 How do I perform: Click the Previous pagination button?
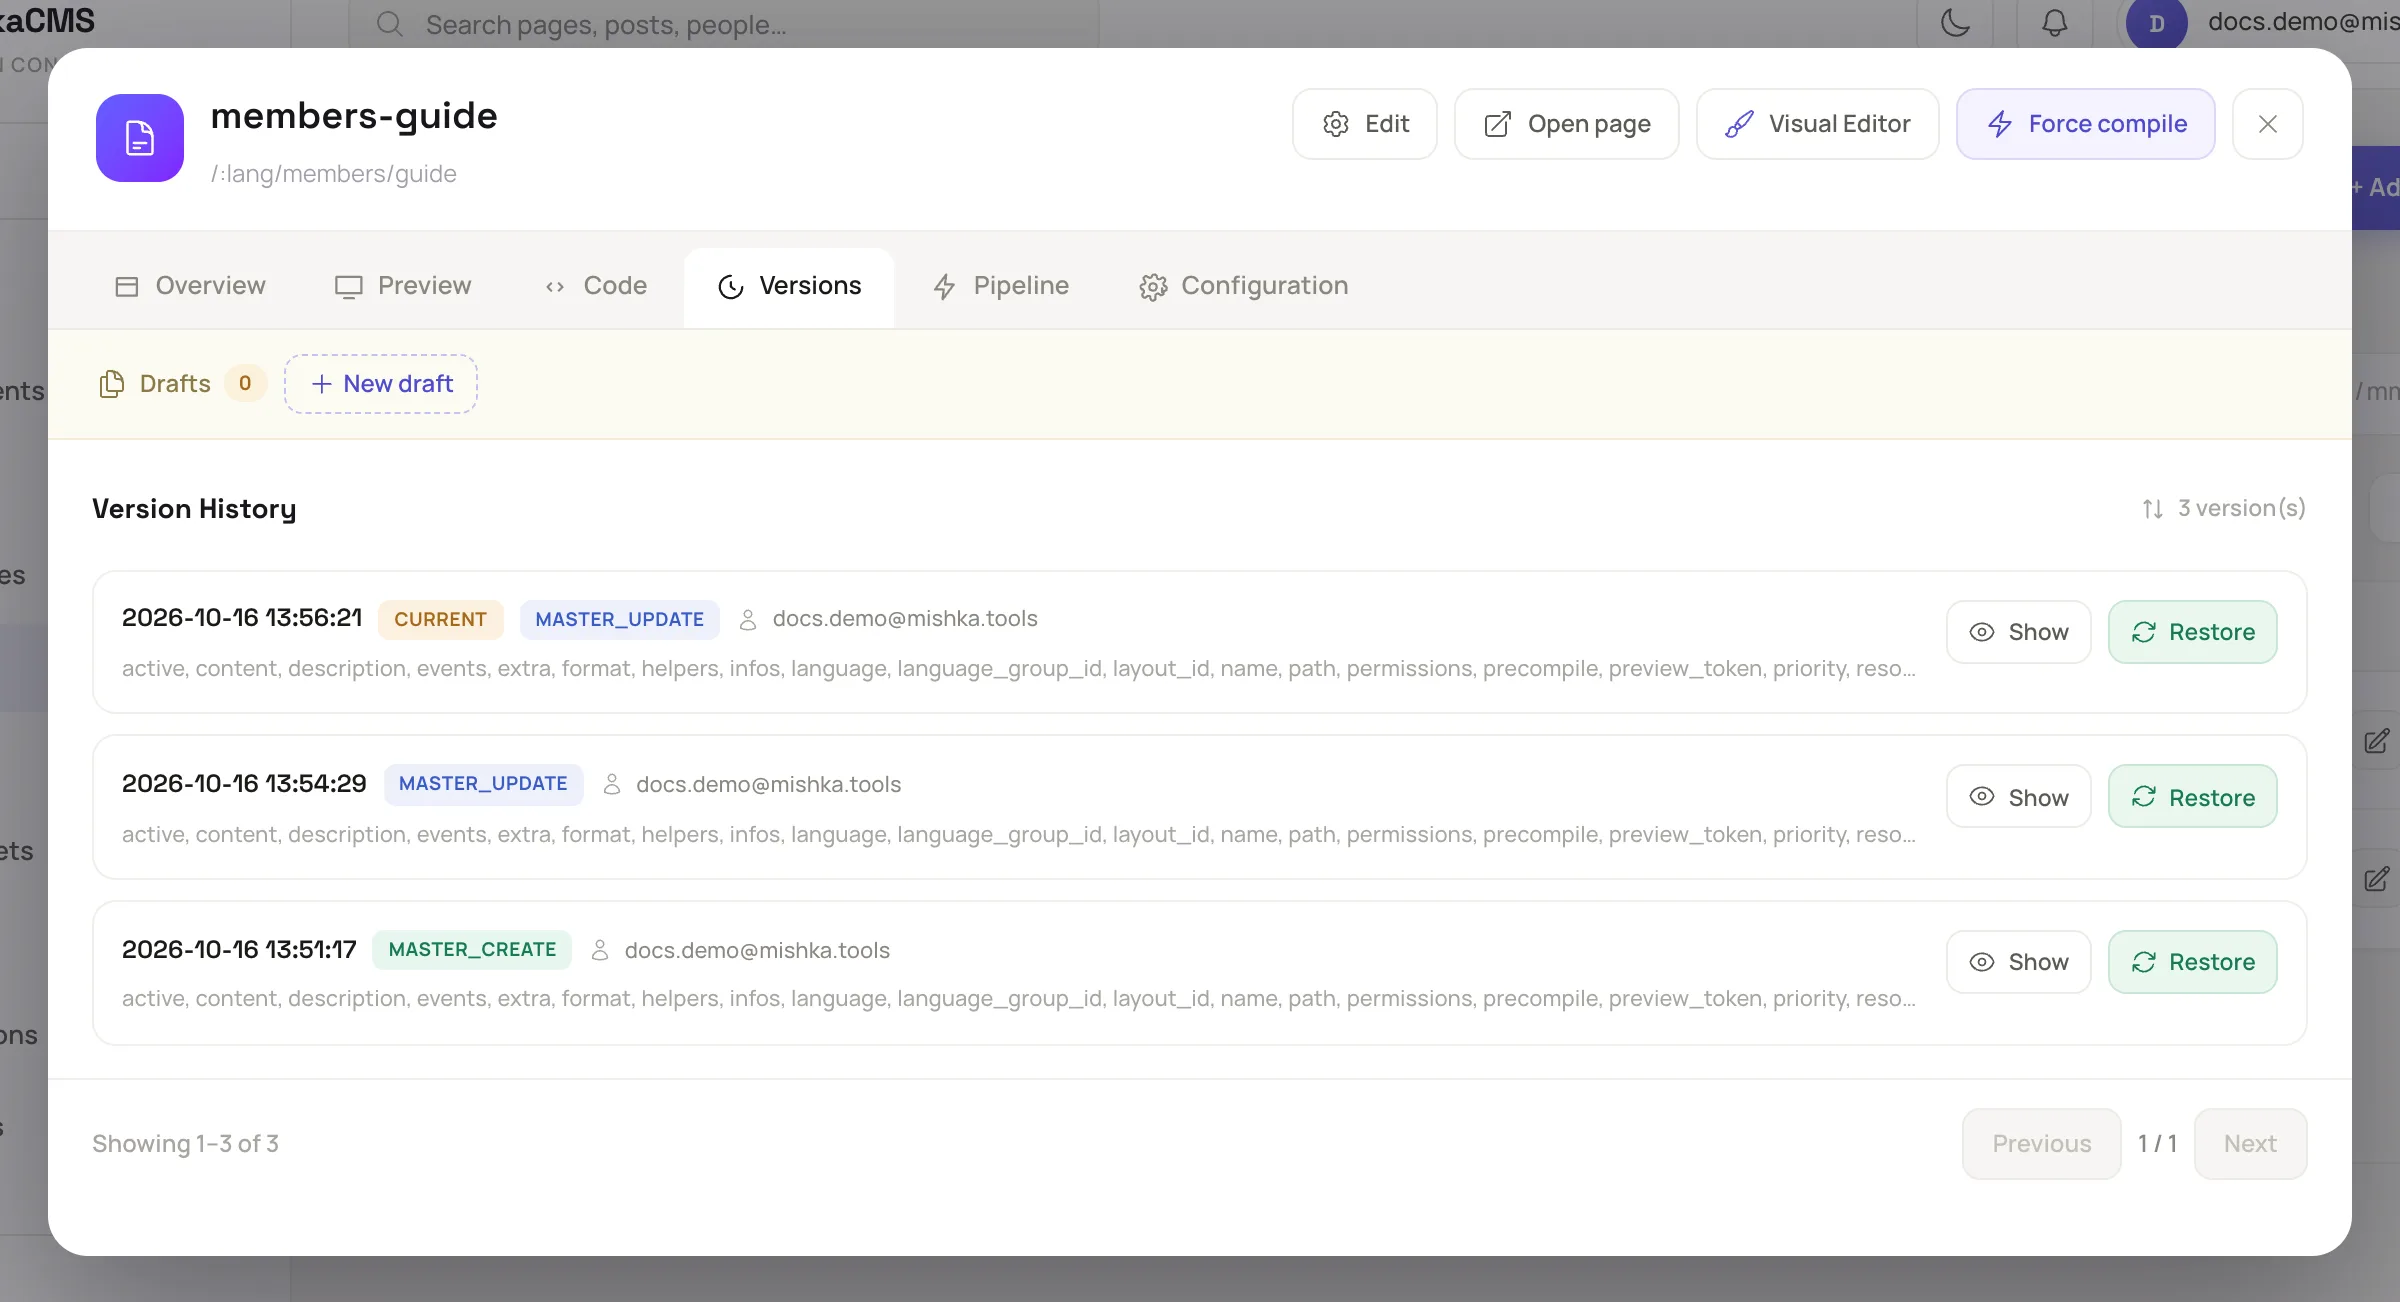point(2042,1144)
